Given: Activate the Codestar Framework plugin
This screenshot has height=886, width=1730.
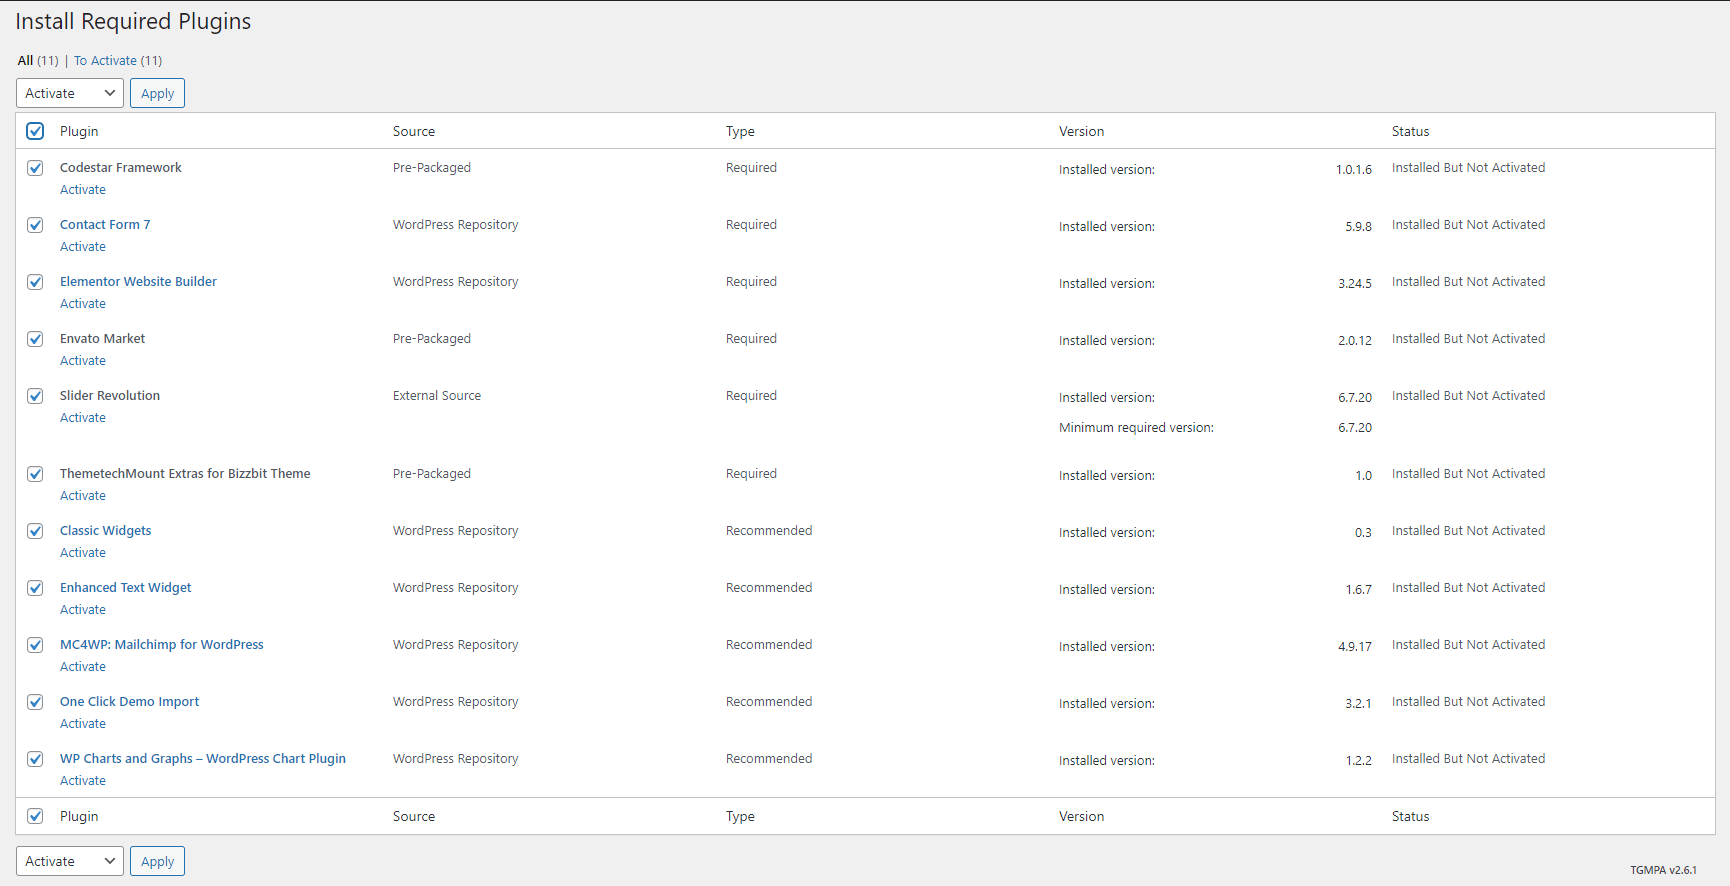Looking at the screenshot, I should click(x=83, y=190).
